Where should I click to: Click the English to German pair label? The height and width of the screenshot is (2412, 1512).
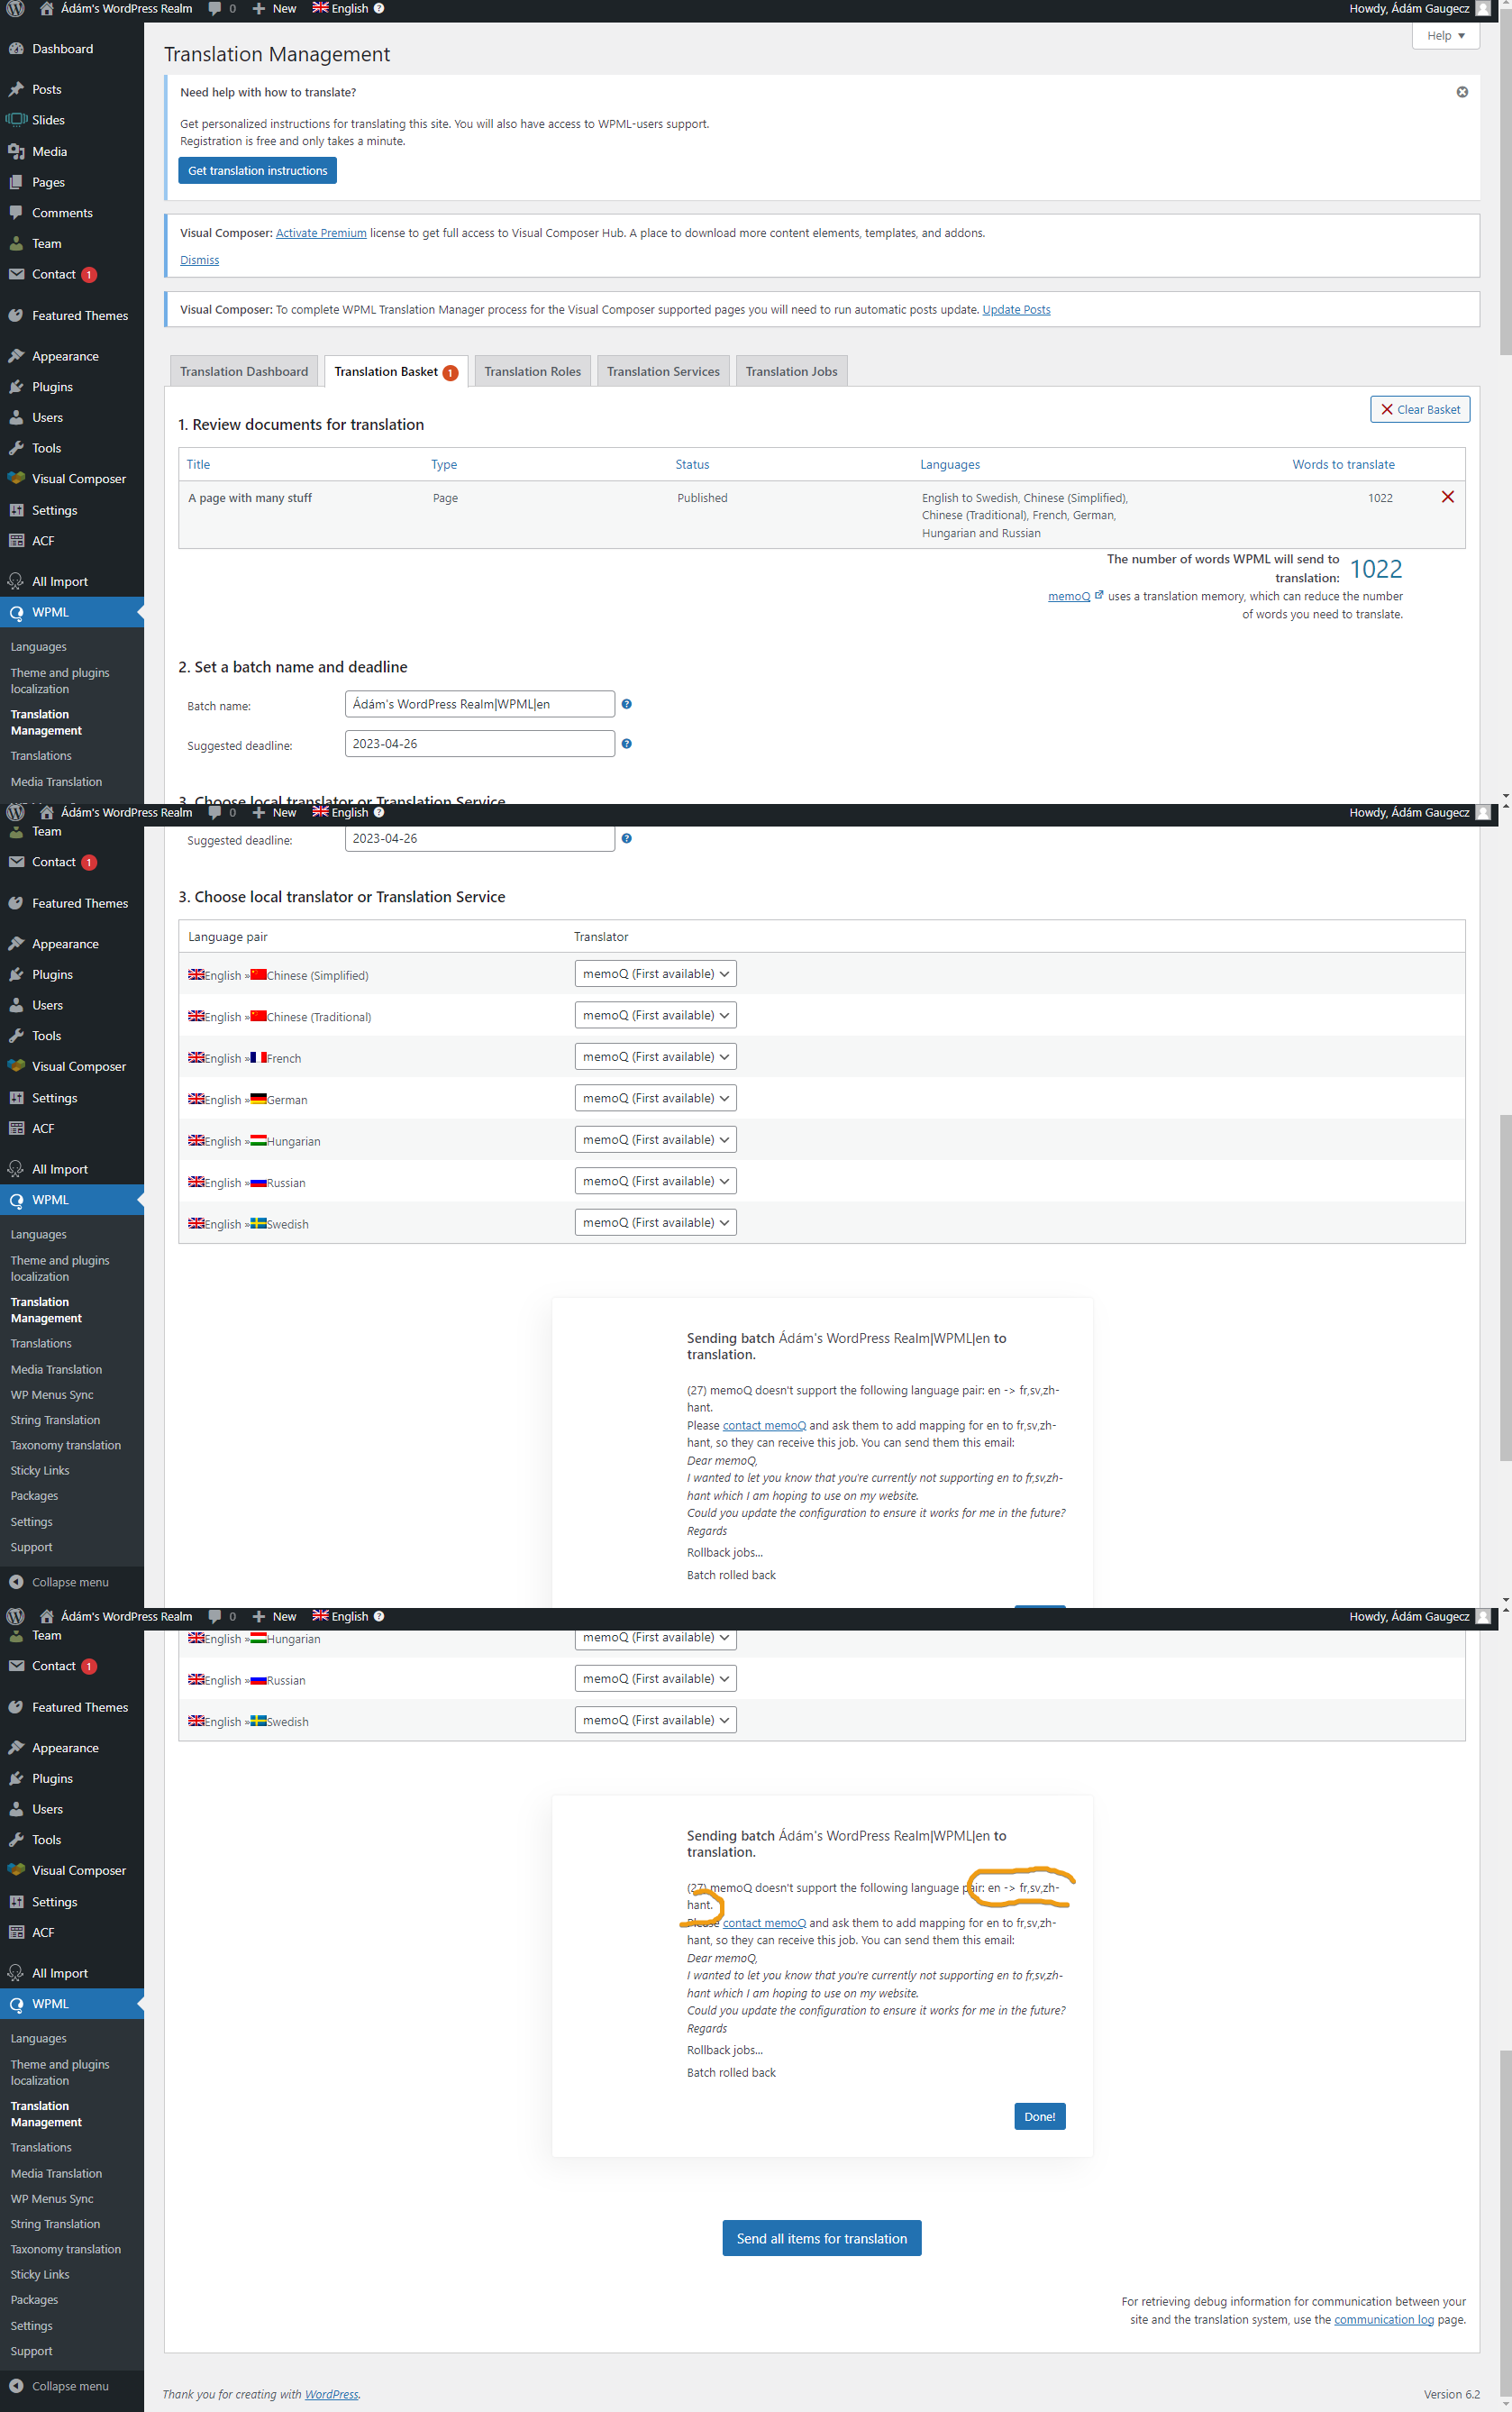click(x=247, y=1099)
